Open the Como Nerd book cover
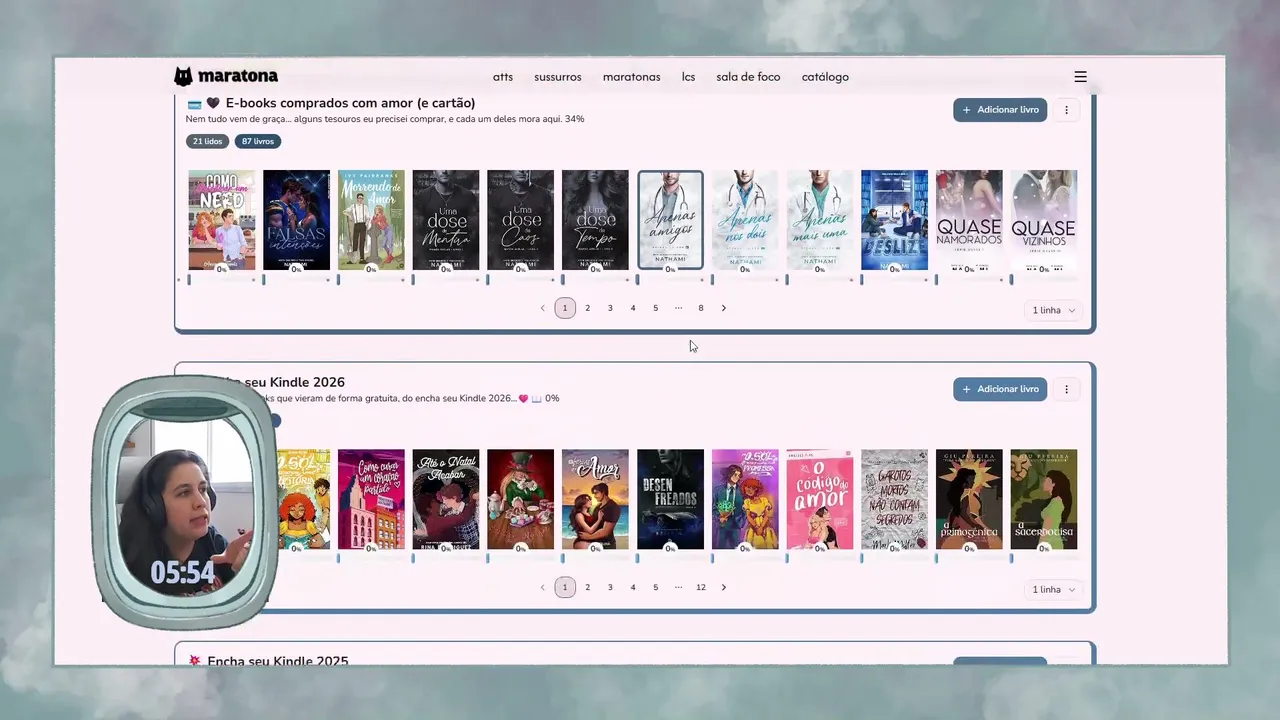1280x720 pixels. click(x=222, y=220)
